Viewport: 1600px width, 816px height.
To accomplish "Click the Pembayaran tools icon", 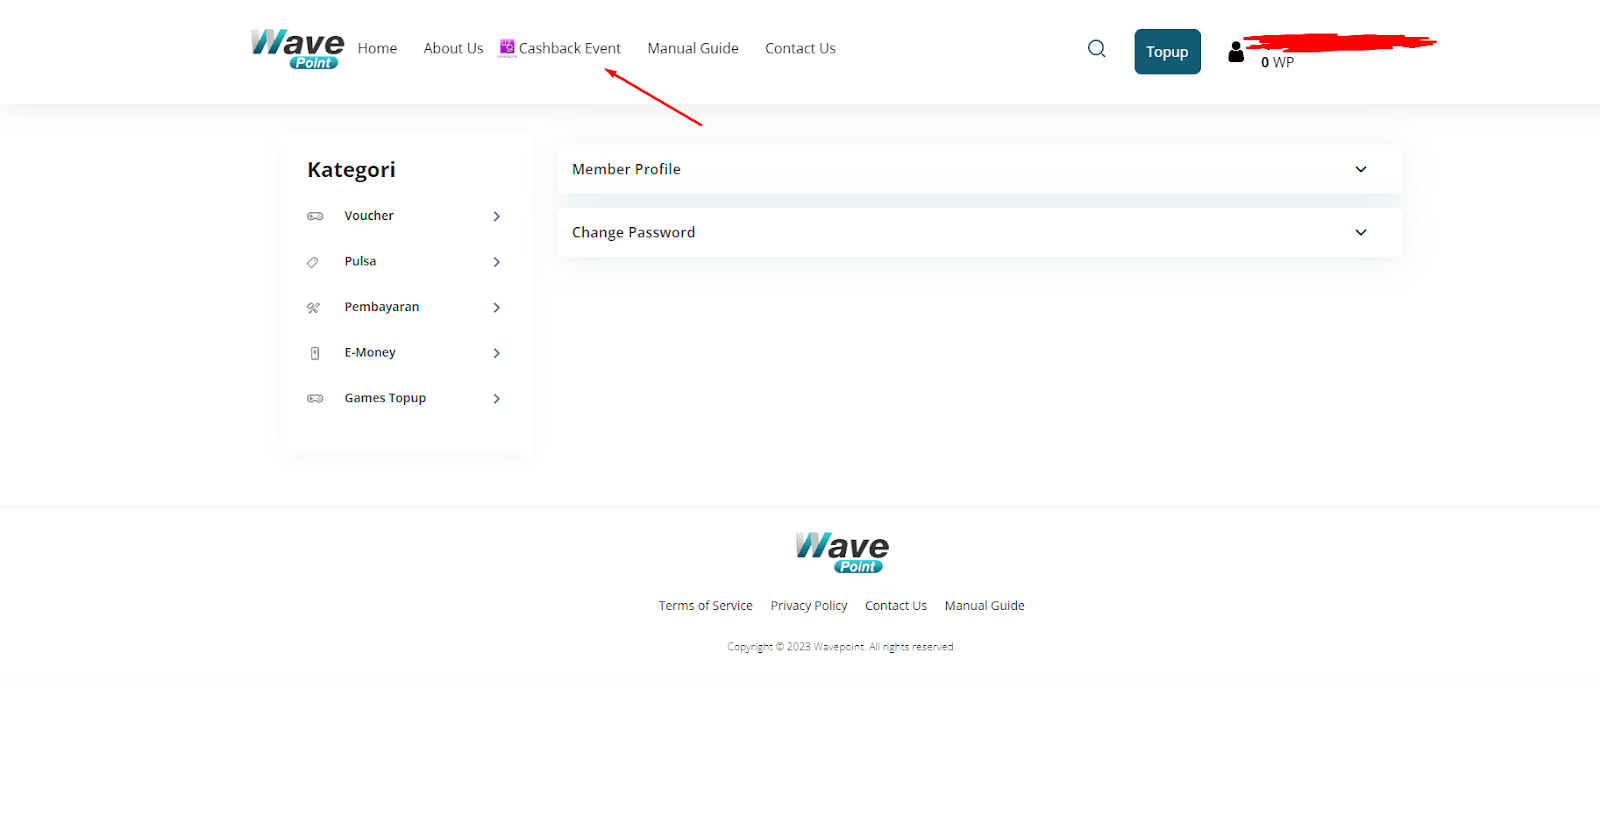I will click(x=313, y=308).
